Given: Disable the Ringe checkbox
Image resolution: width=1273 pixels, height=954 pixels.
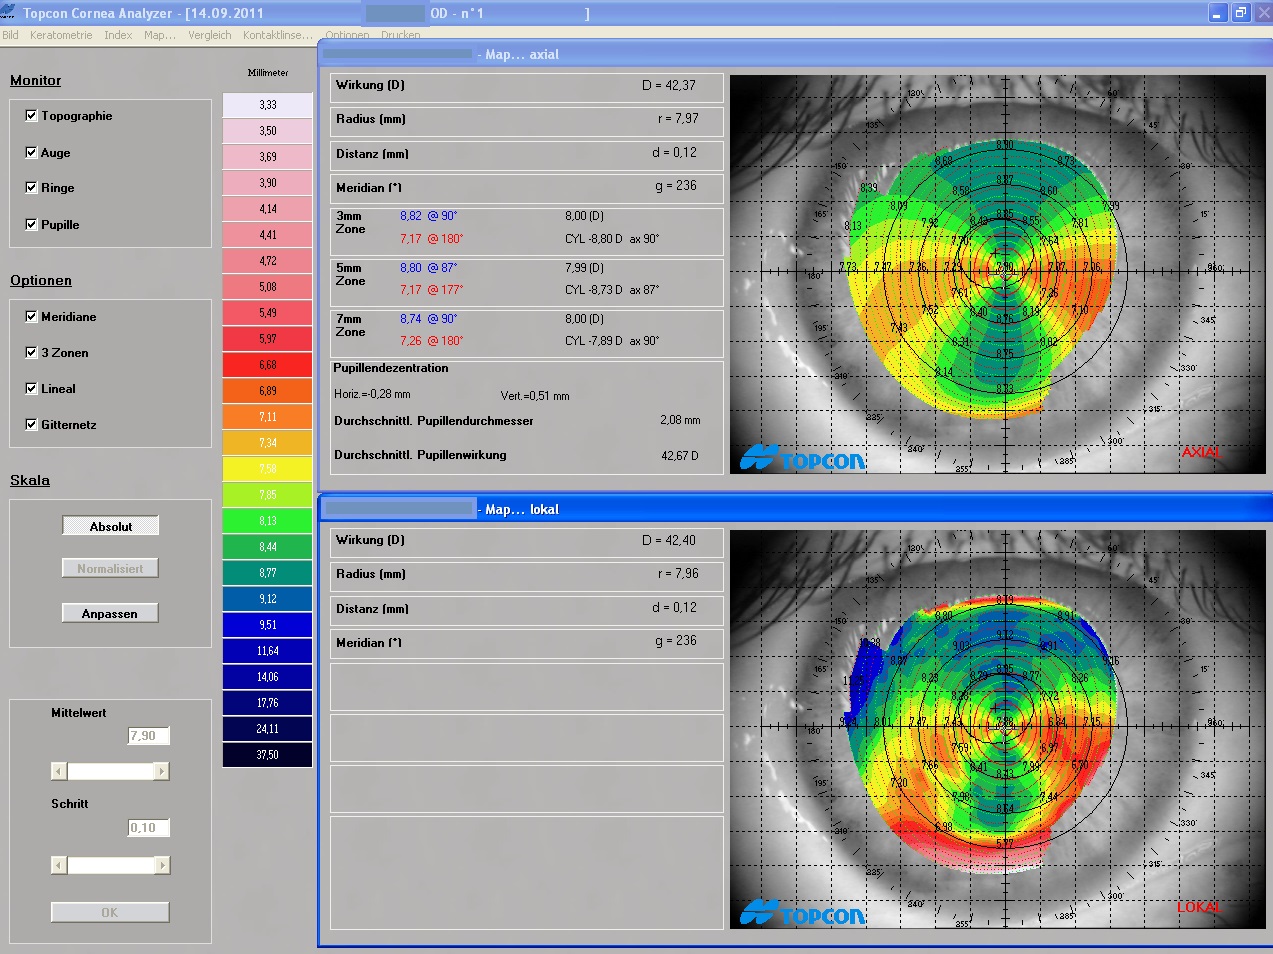Looking at the screenshot, I should [x=31, y=188].
